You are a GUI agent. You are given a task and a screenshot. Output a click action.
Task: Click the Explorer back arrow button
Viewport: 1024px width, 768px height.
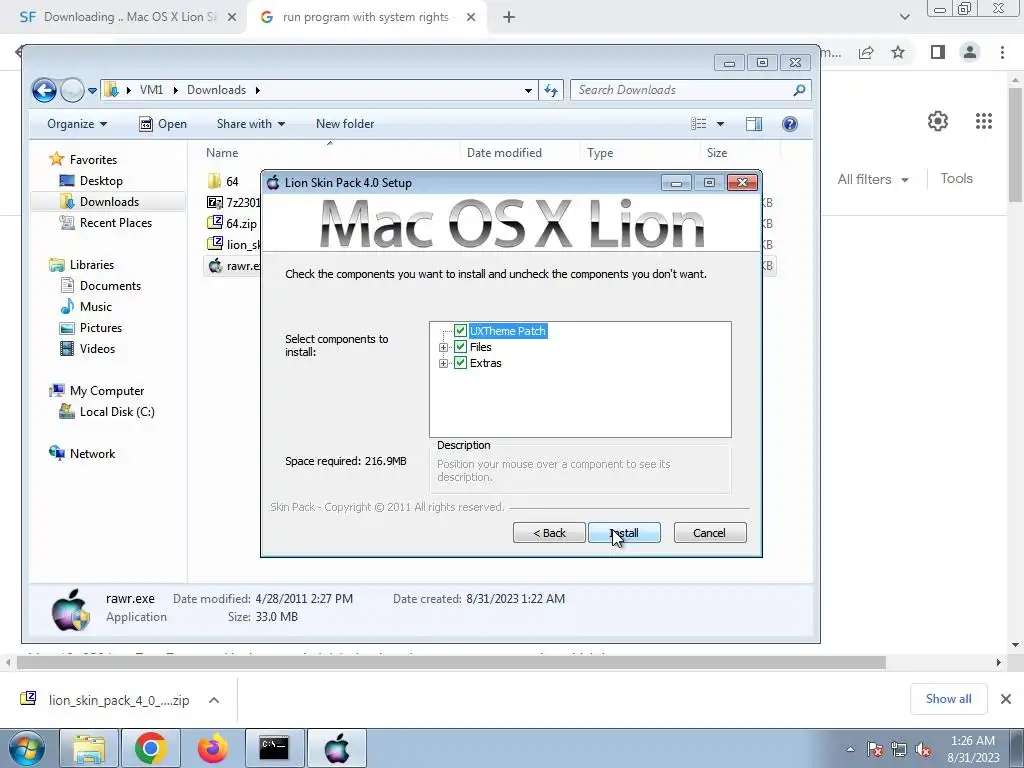point(44,90)
